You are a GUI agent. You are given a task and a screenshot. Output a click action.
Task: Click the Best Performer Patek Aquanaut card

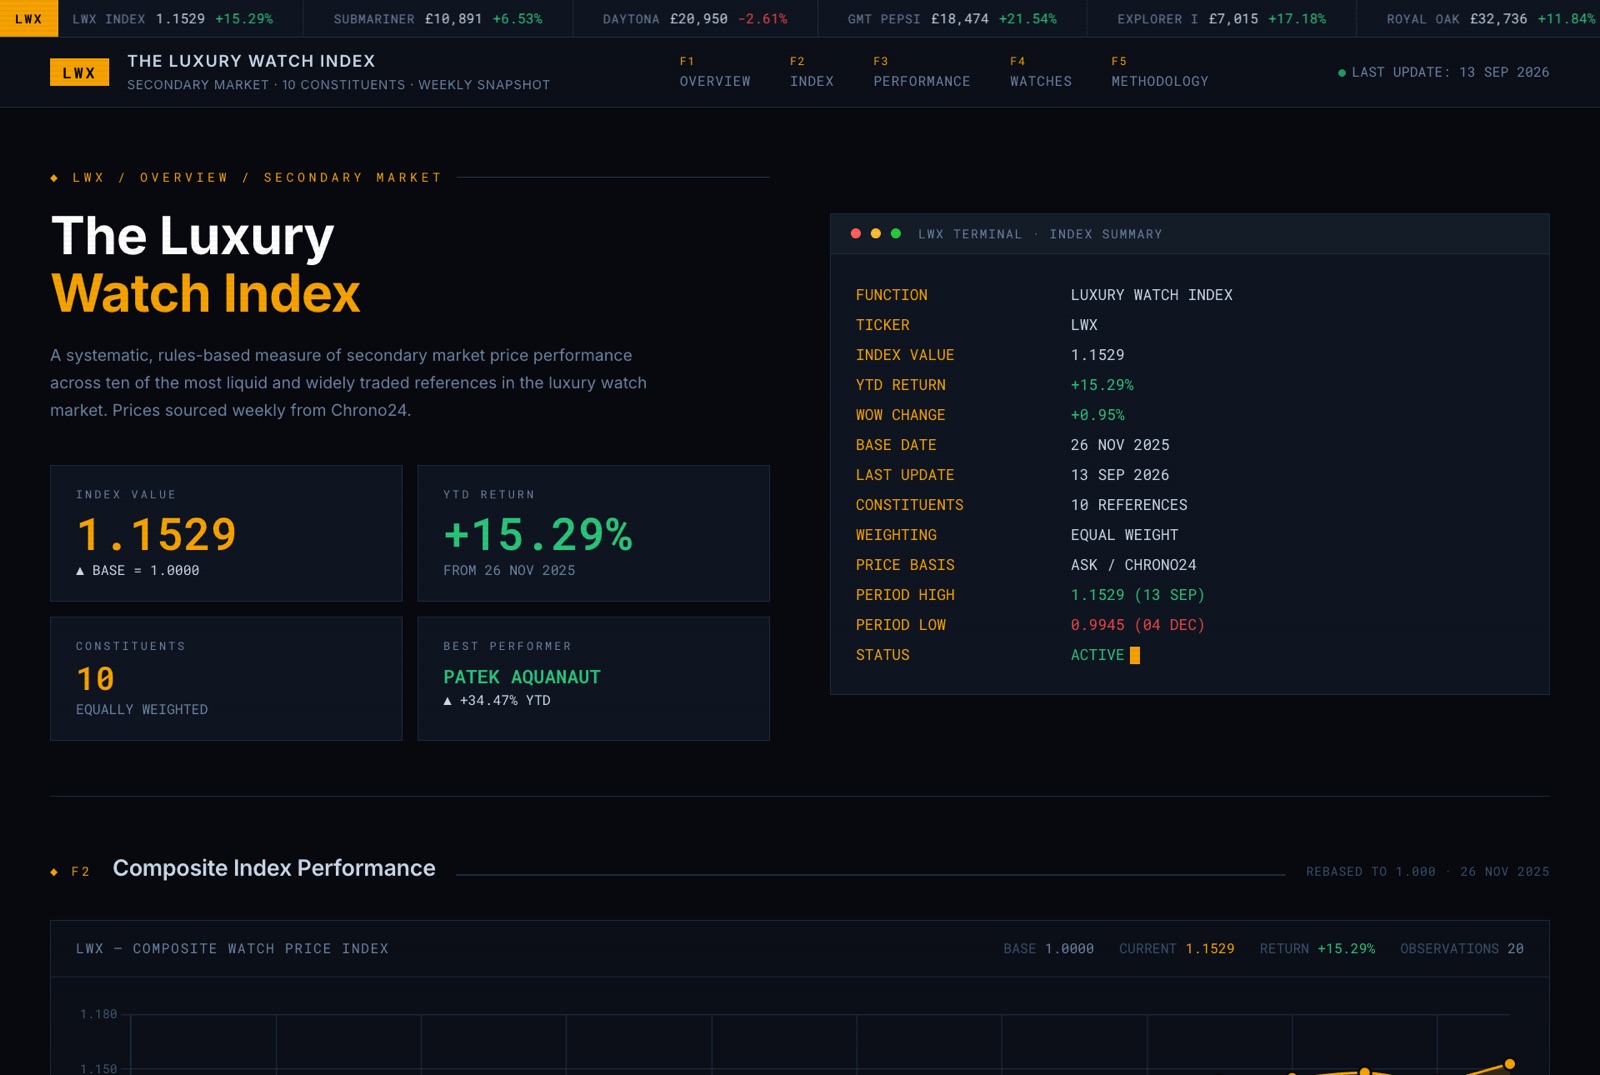pyautogui.click(x=593, y=679)
